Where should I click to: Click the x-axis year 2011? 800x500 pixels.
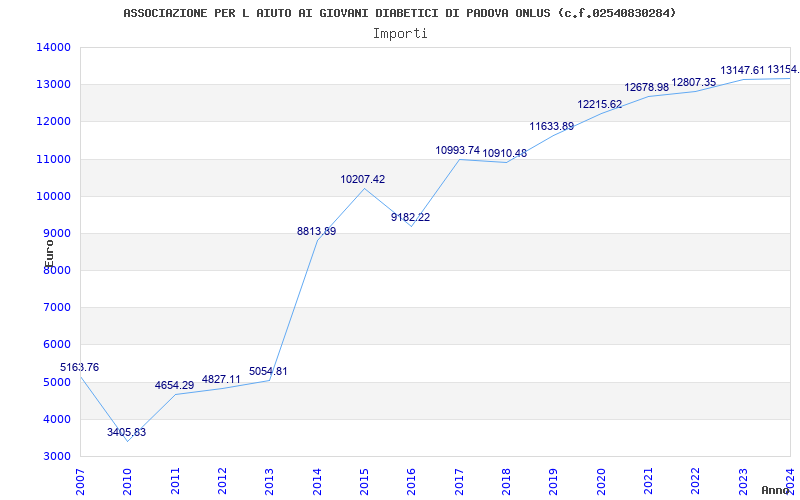175,481
